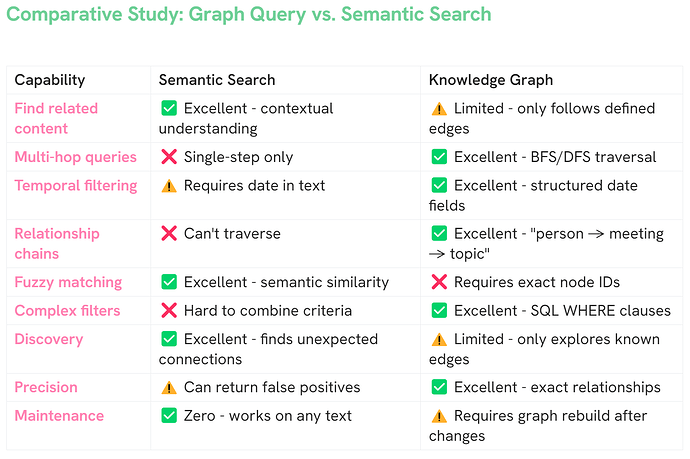Click the red cross beside "Can't traverse"
690x459 pixels.
[169, 234]
